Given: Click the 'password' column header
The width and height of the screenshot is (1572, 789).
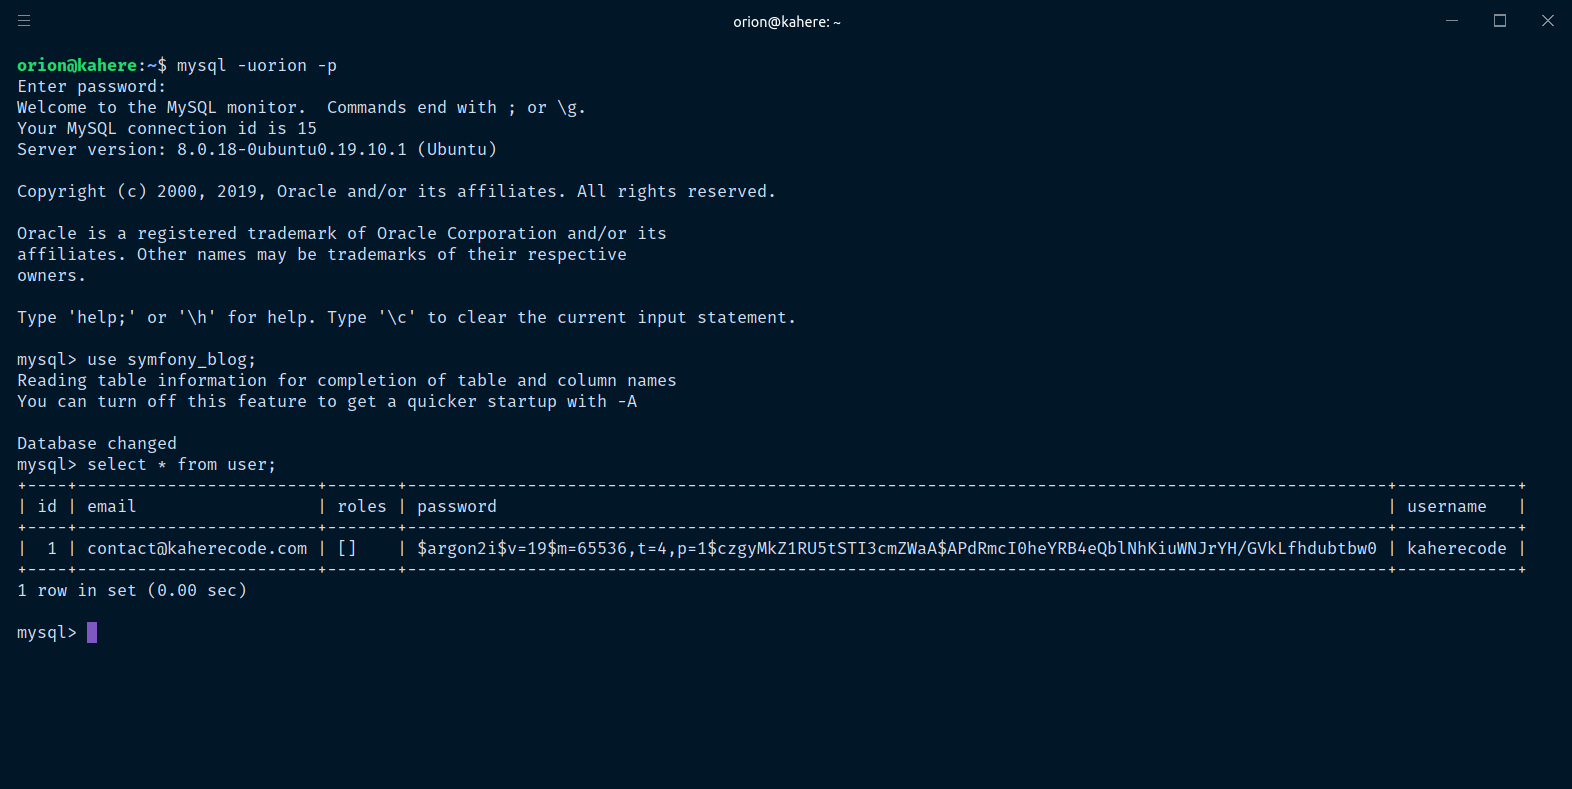Looking at the screenshot, I should click(x=456, y=506).
